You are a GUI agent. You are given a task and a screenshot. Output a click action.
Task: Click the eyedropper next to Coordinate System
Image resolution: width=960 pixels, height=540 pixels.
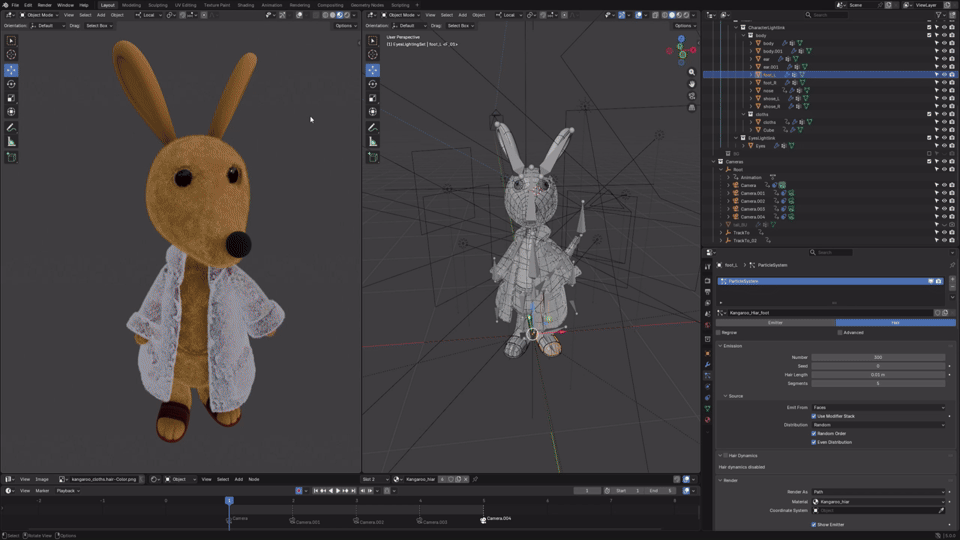[941, 510]
